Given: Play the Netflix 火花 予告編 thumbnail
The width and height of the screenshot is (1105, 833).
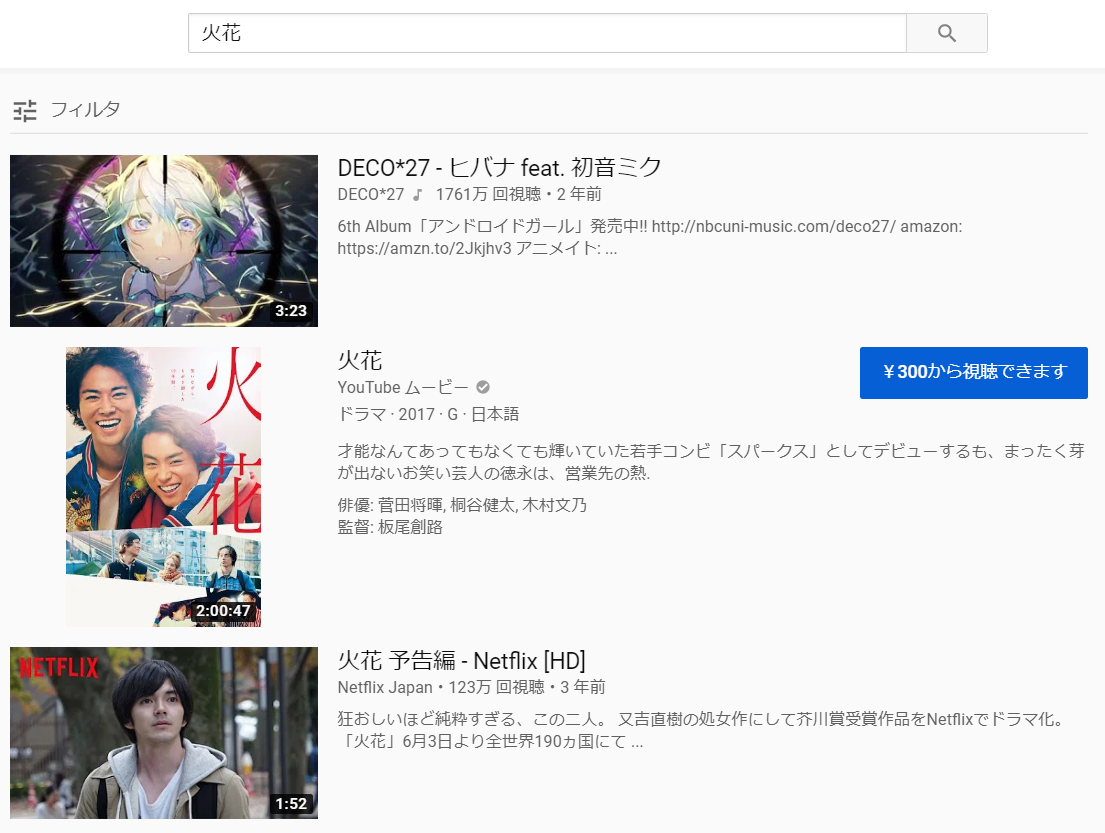Looking at the screenshot, I should (x=163, y=733).
